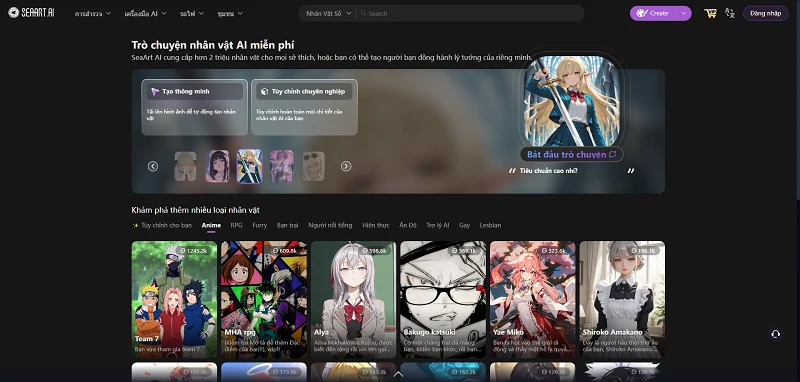Open the Bakugo katsuki character card
This screenshot has width=800, height=382.
443,299
